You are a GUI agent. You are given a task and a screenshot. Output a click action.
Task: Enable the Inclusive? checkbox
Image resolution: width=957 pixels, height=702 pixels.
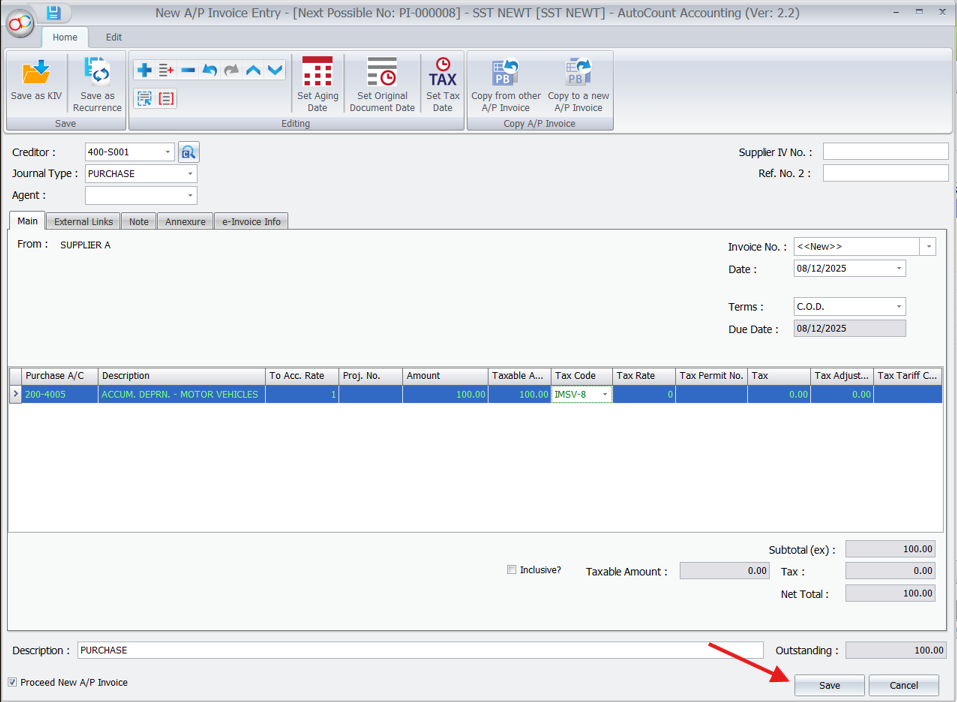point(511,569)
